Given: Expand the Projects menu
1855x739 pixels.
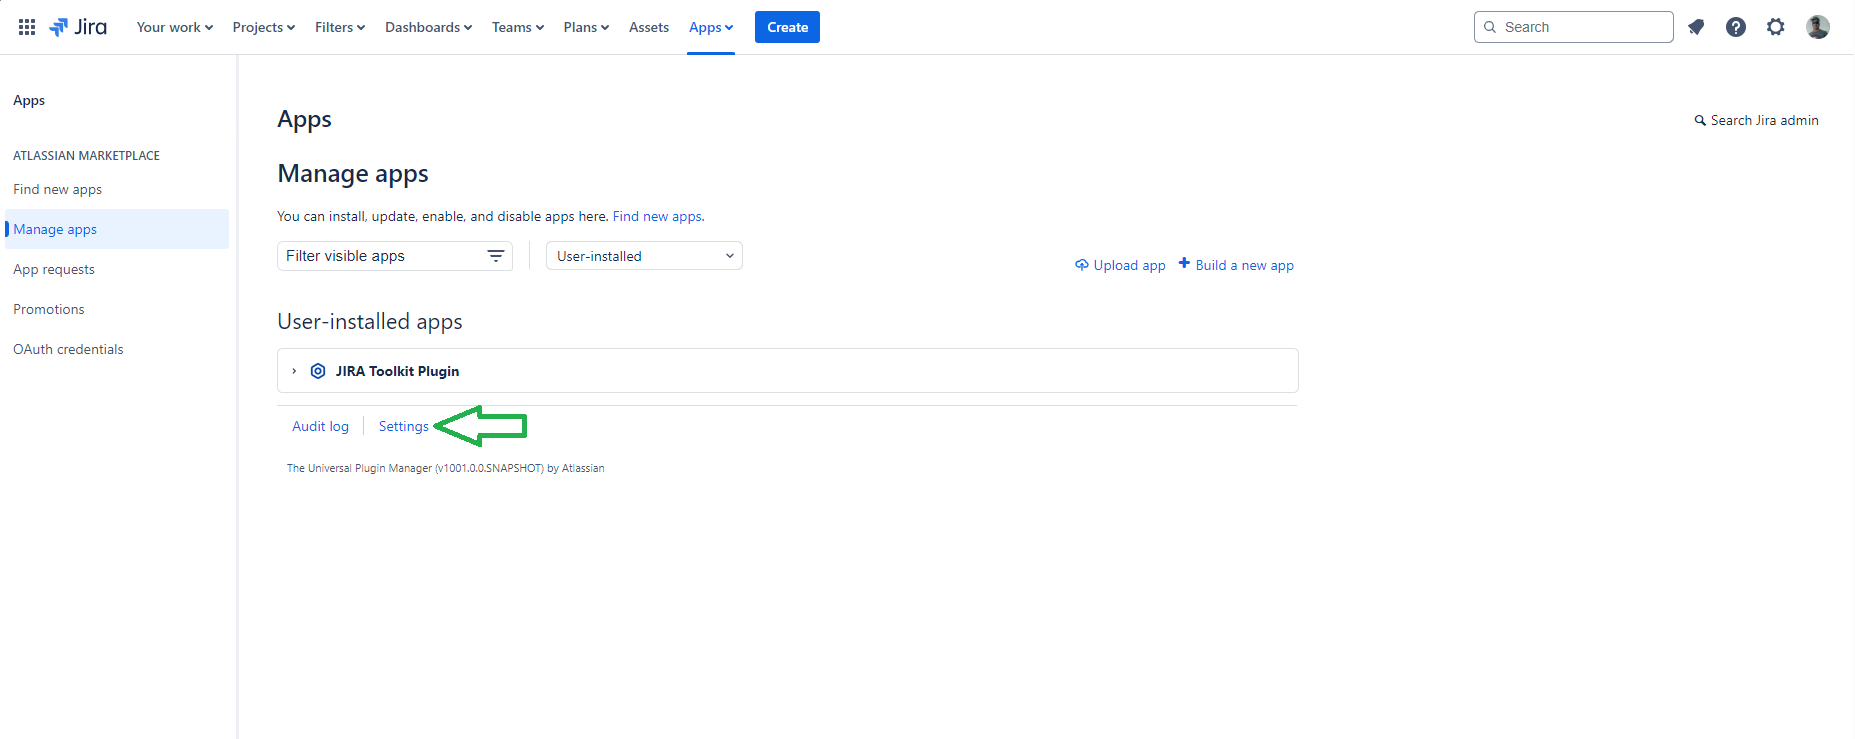Looking at the screenshot, I should click(x=263, y=27).
